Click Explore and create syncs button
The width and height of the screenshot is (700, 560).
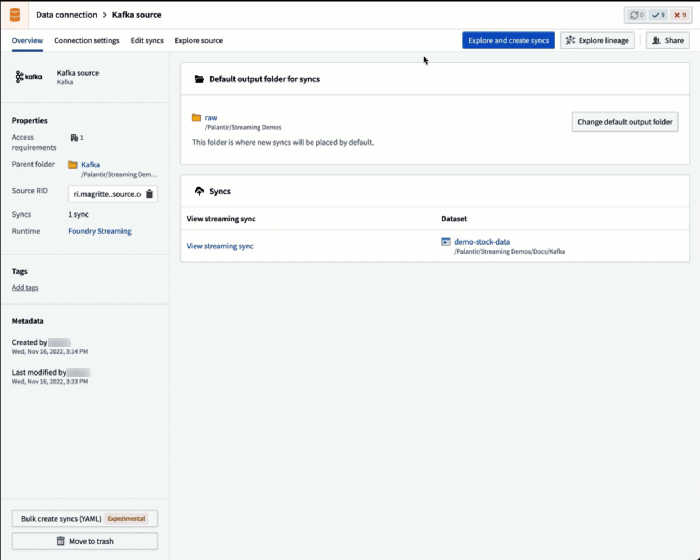coord(508,40)
